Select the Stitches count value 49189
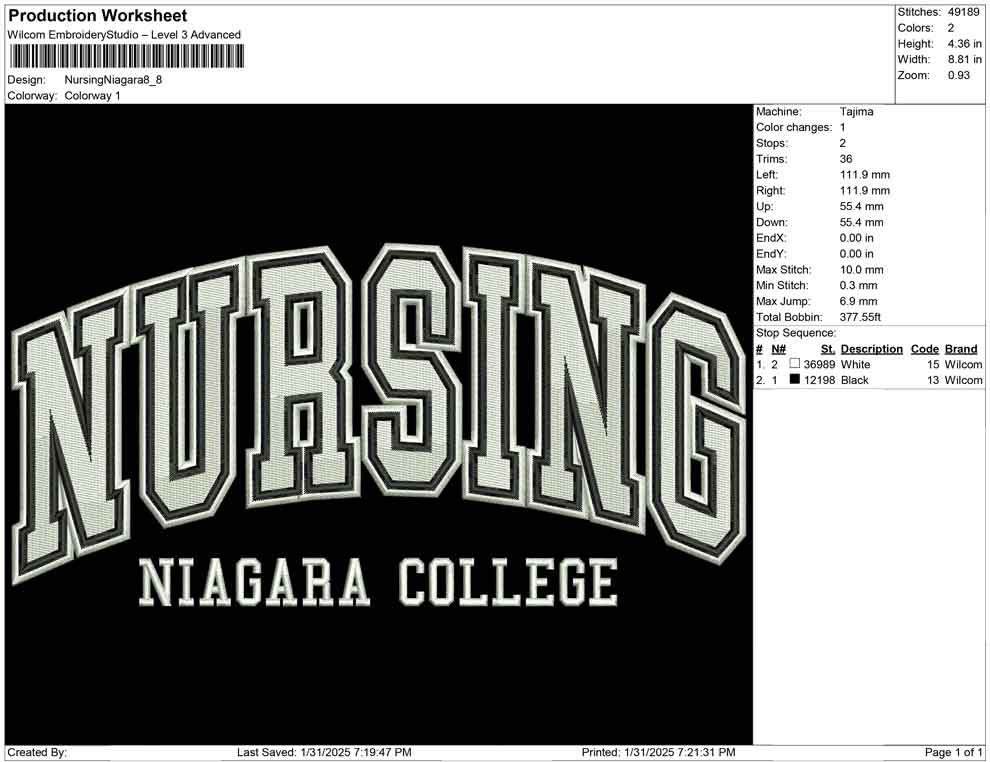The width and height of the screenshot is (990, 762). pyautogui.click(x=962, y=11)
